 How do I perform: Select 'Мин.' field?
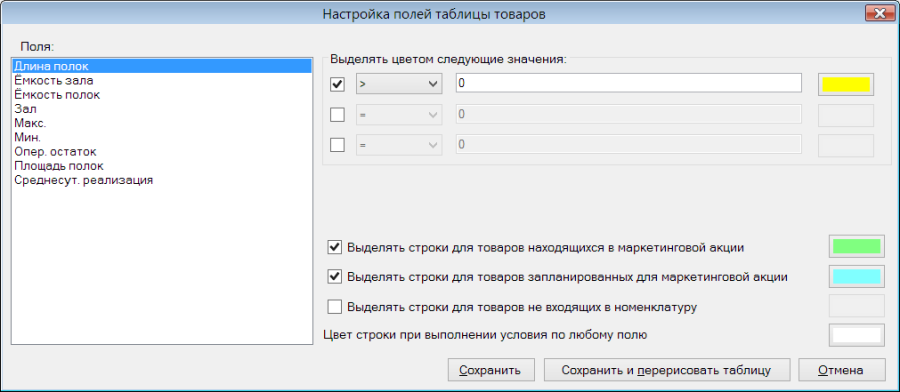161,138
